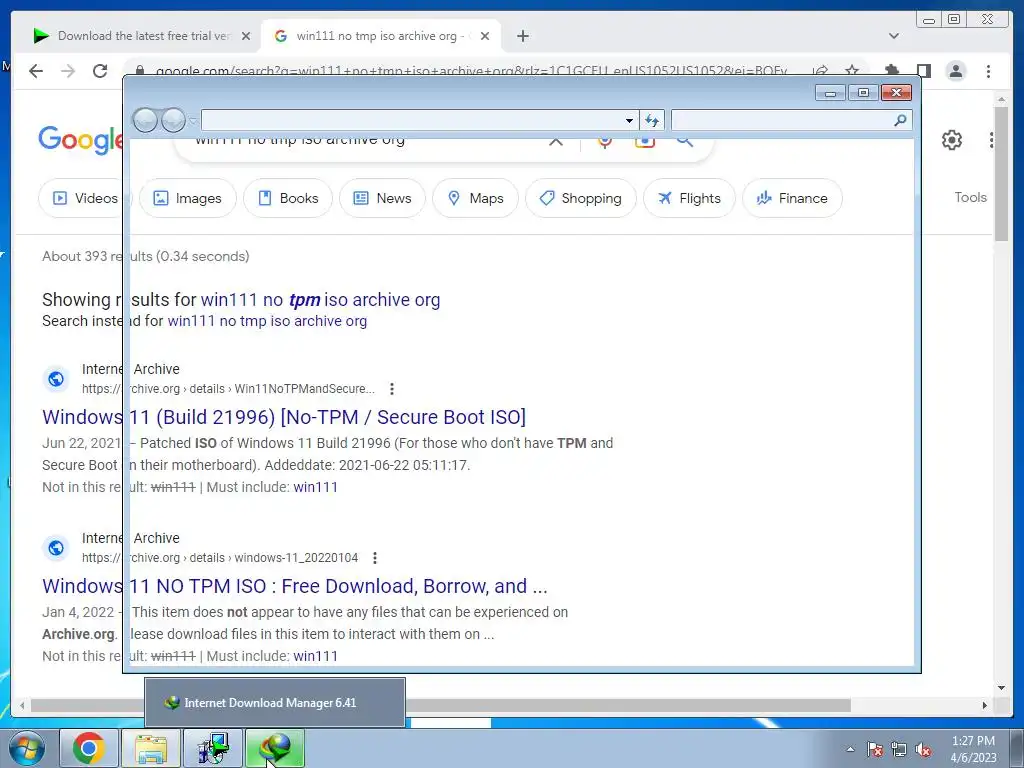Show hidden system tray icons
Viewport: 1024px width, 768px height.
click(x=850, y=749)
